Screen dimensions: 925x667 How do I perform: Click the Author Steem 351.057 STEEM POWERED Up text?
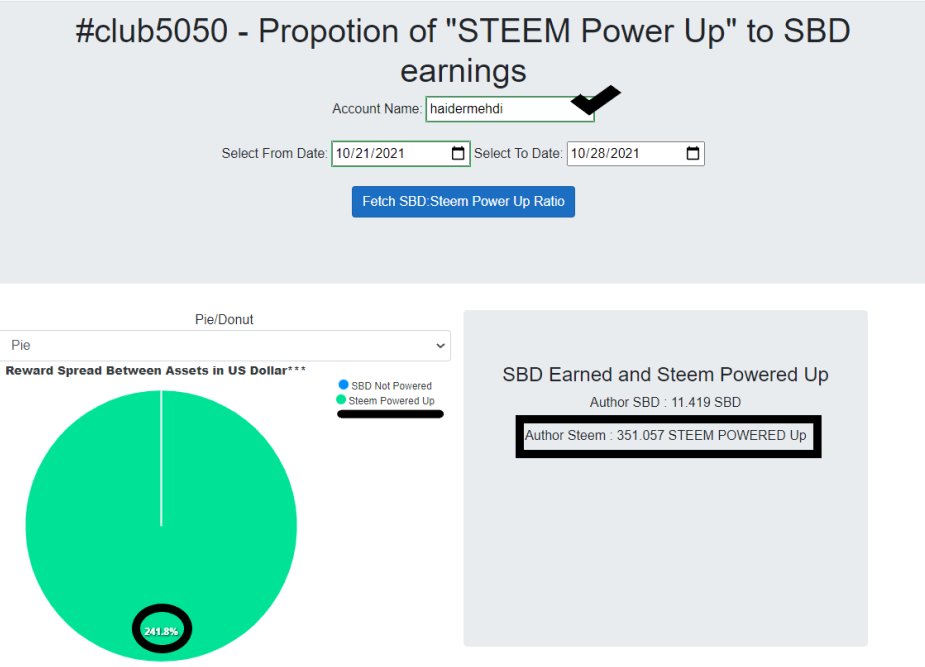[x=665, y=436]
